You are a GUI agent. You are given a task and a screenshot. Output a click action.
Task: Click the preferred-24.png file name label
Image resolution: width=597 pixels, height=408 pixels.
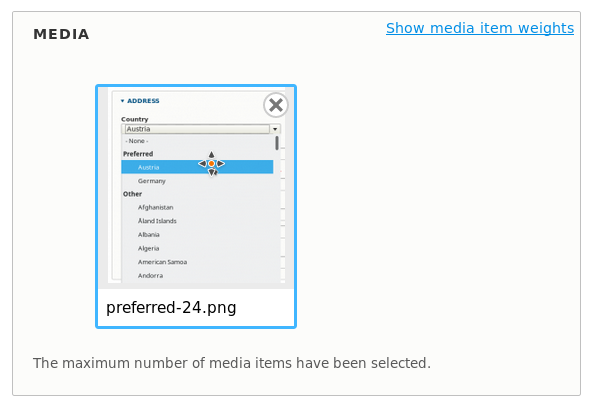coord(171,308)
